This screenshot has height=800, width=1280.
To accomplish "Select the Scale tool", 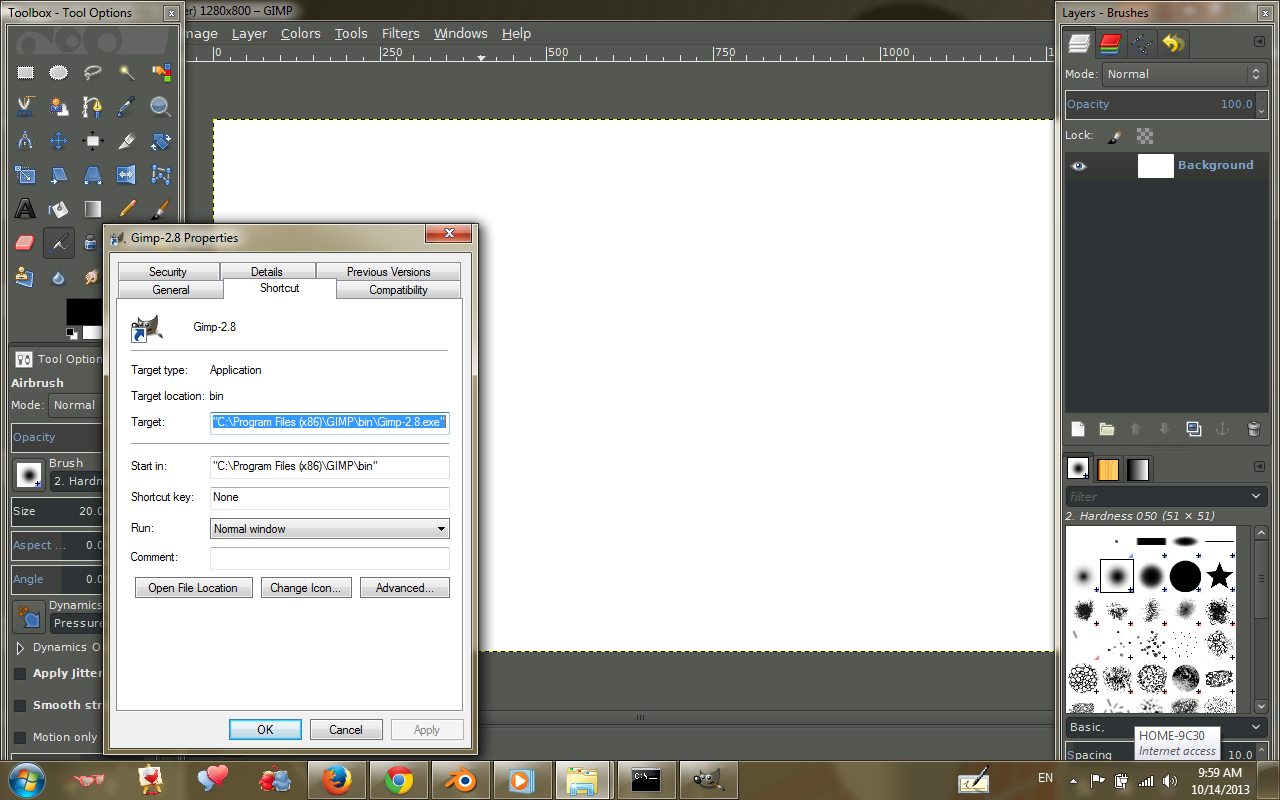I will pyautogui.click(x=25, y=175).
